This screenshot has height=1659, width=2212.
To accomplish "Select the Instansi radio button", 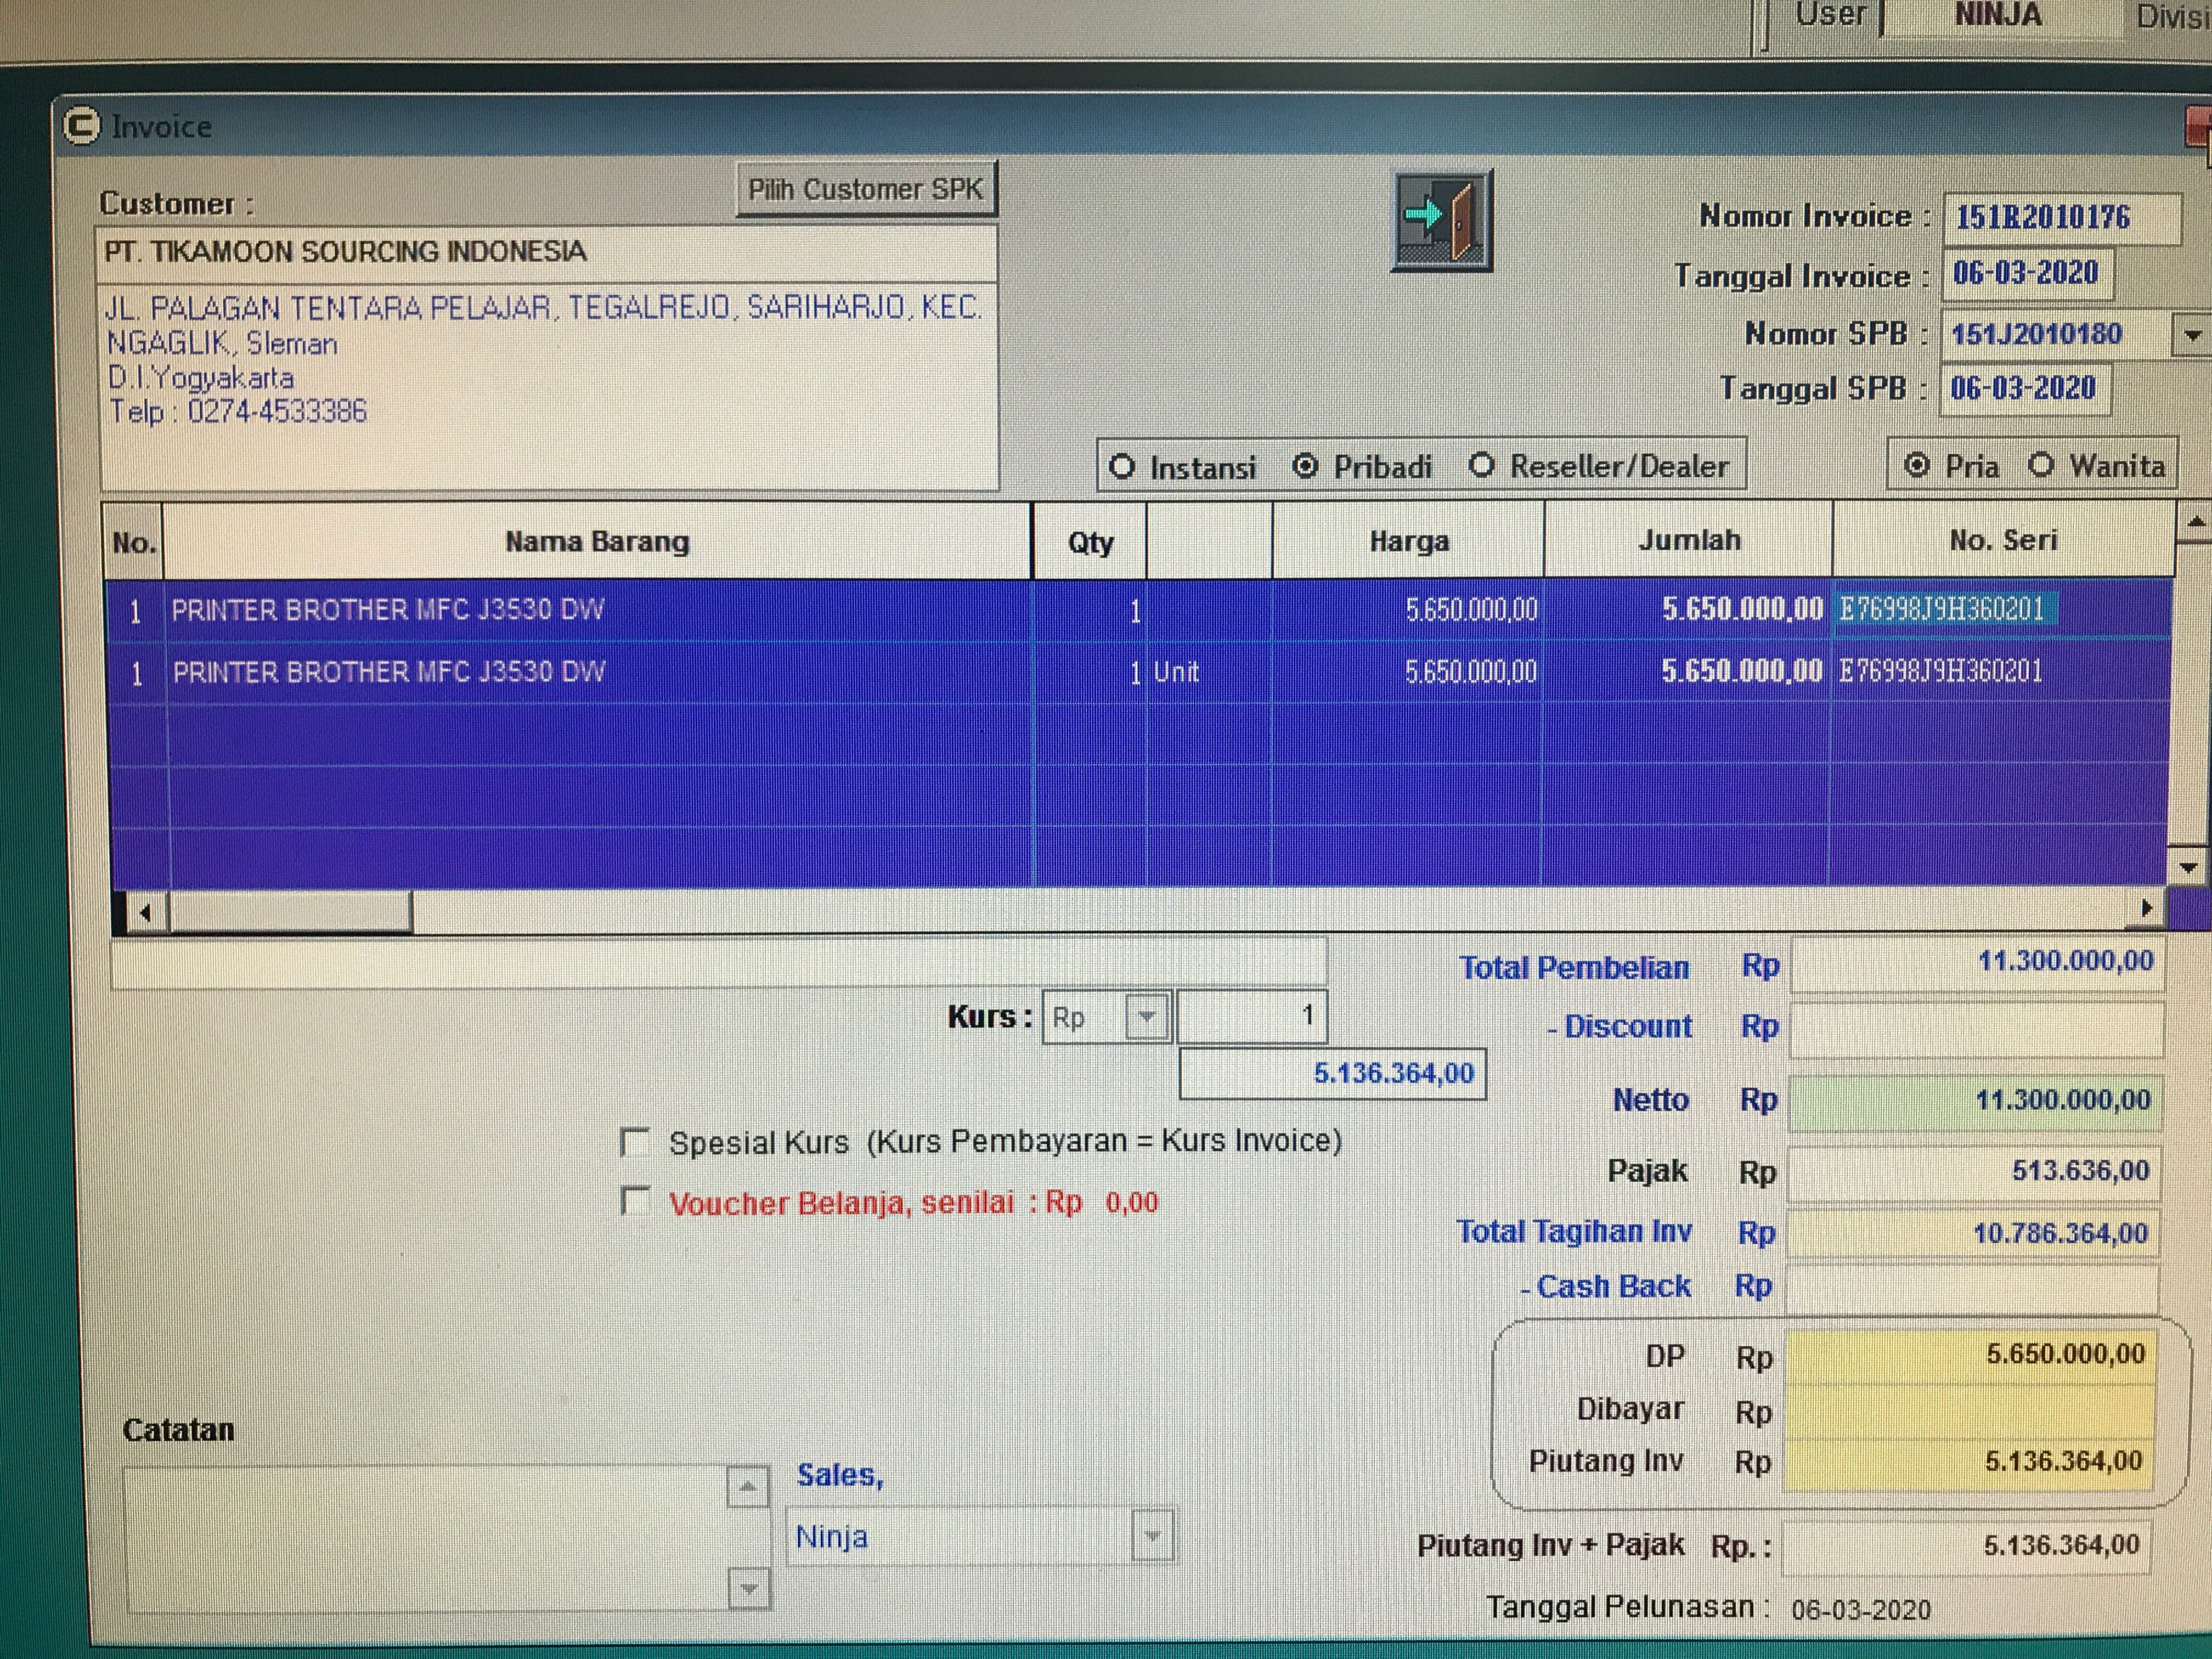I will click(1122, 467).
